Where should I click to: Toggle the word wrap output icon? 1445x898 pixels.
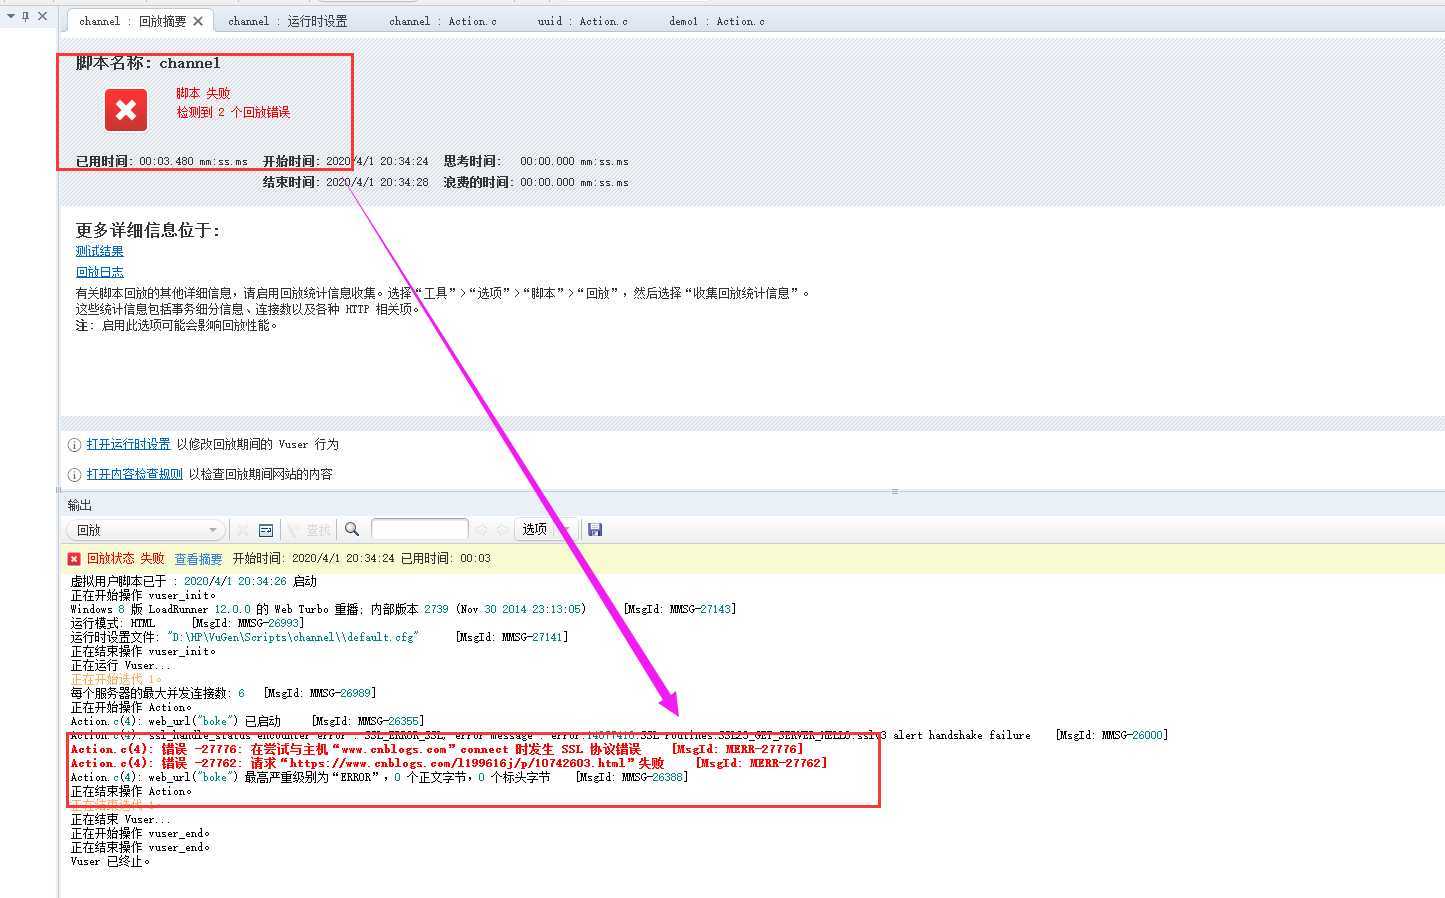point(266,530)
